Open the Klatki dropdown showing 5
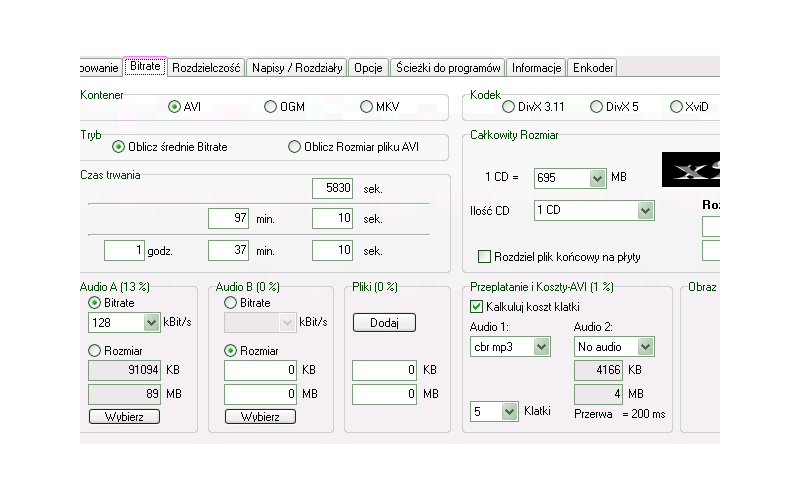Screen dimensions: 800x500 pyautogui.click(x=509, y=411)
